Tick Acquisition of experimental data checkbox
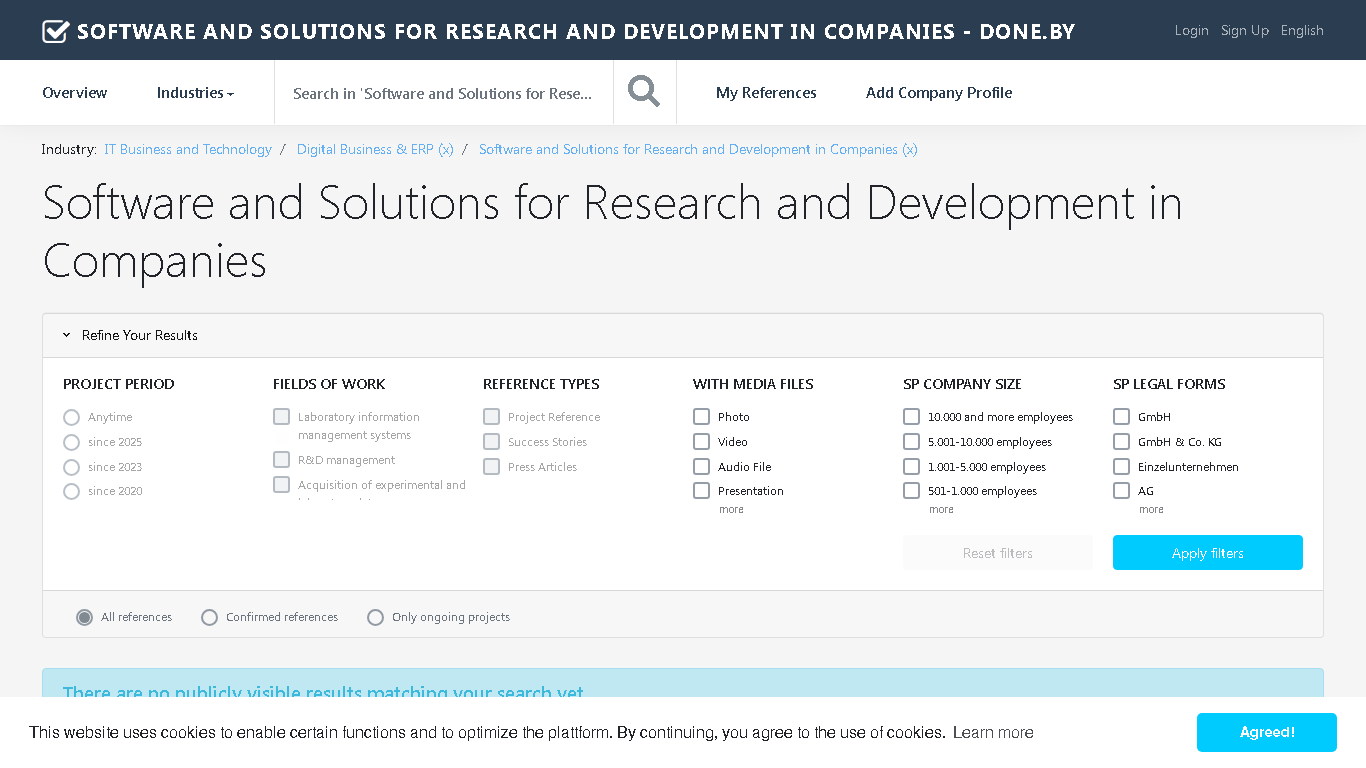The image size is (1366, 768). [x=282, y=485]
